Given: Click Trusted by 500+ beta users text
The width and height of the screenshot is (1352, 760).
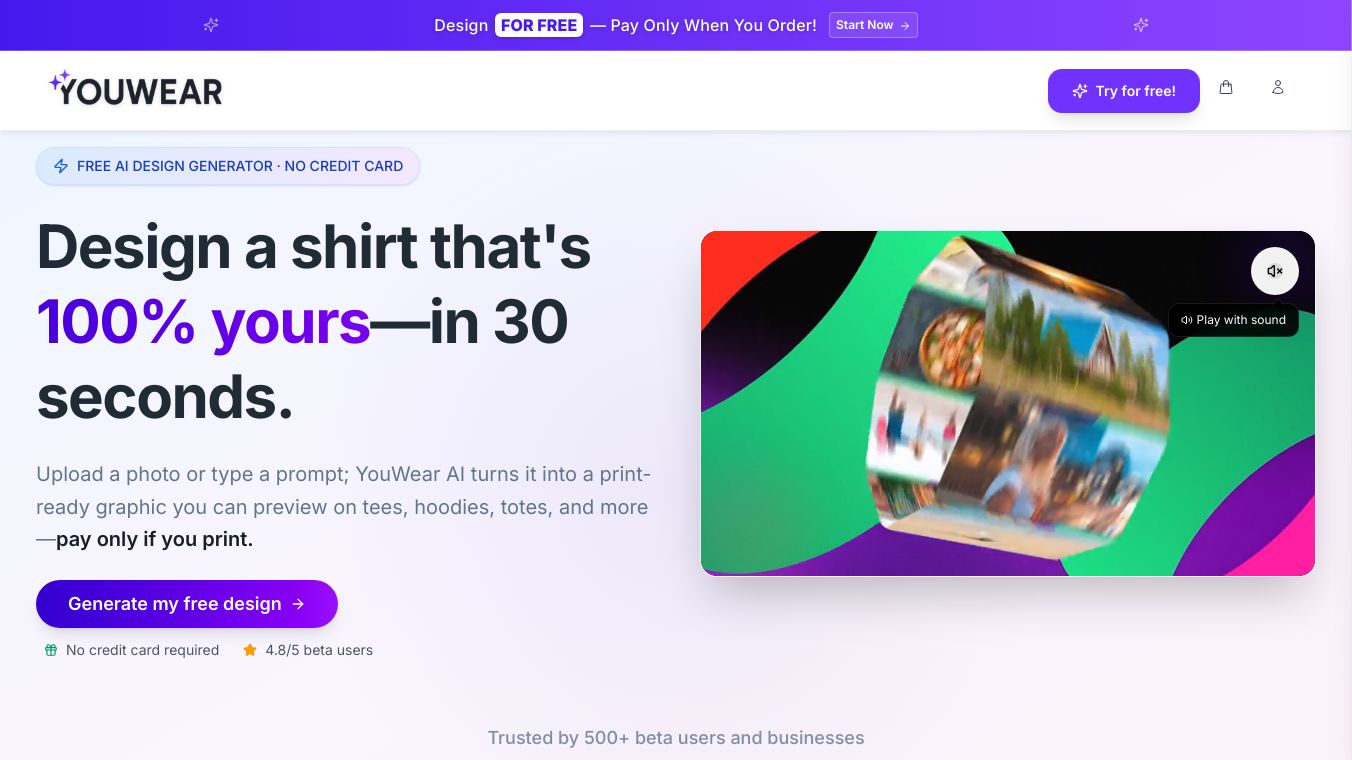Looking at the screenshot, I should pyautogui.click(x=676, y=738).
